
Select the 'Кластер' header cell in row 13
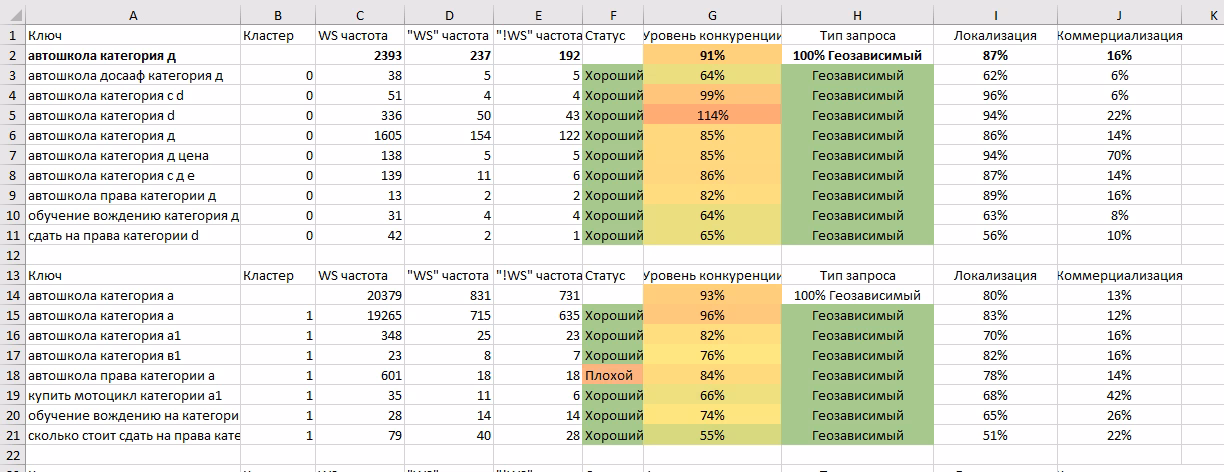point(269,275)
